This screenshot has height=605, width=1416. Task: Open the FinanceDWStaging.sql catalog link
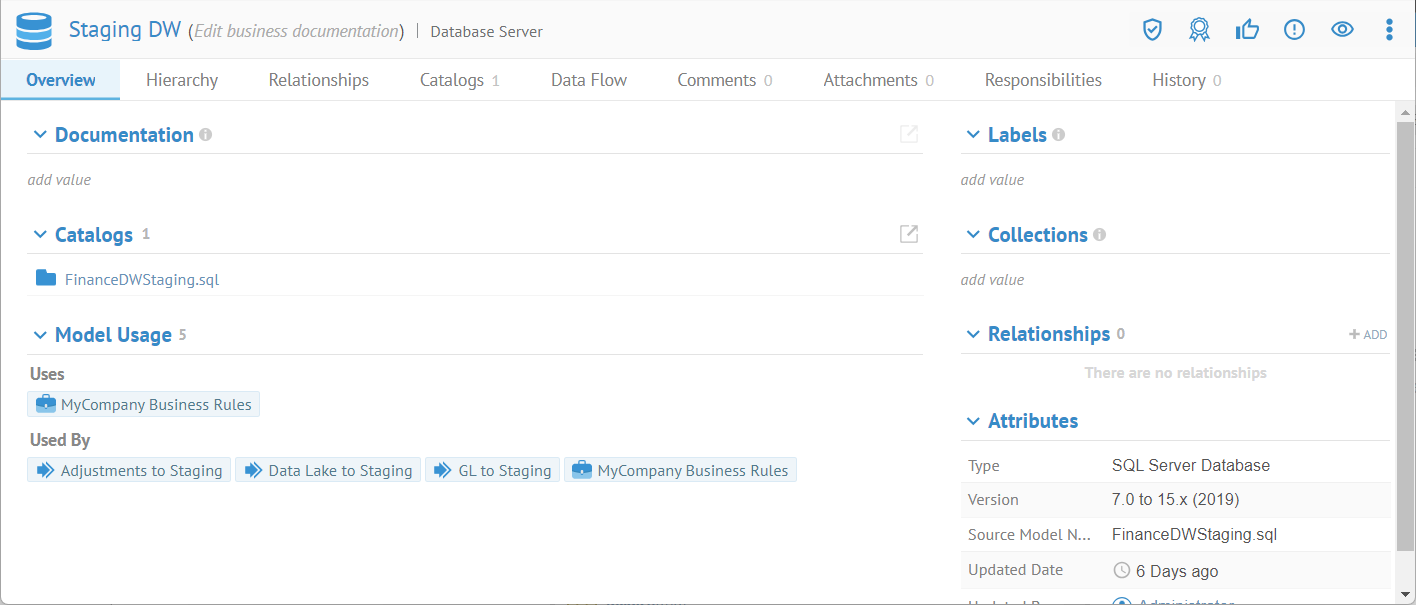(x=141, y=280)
